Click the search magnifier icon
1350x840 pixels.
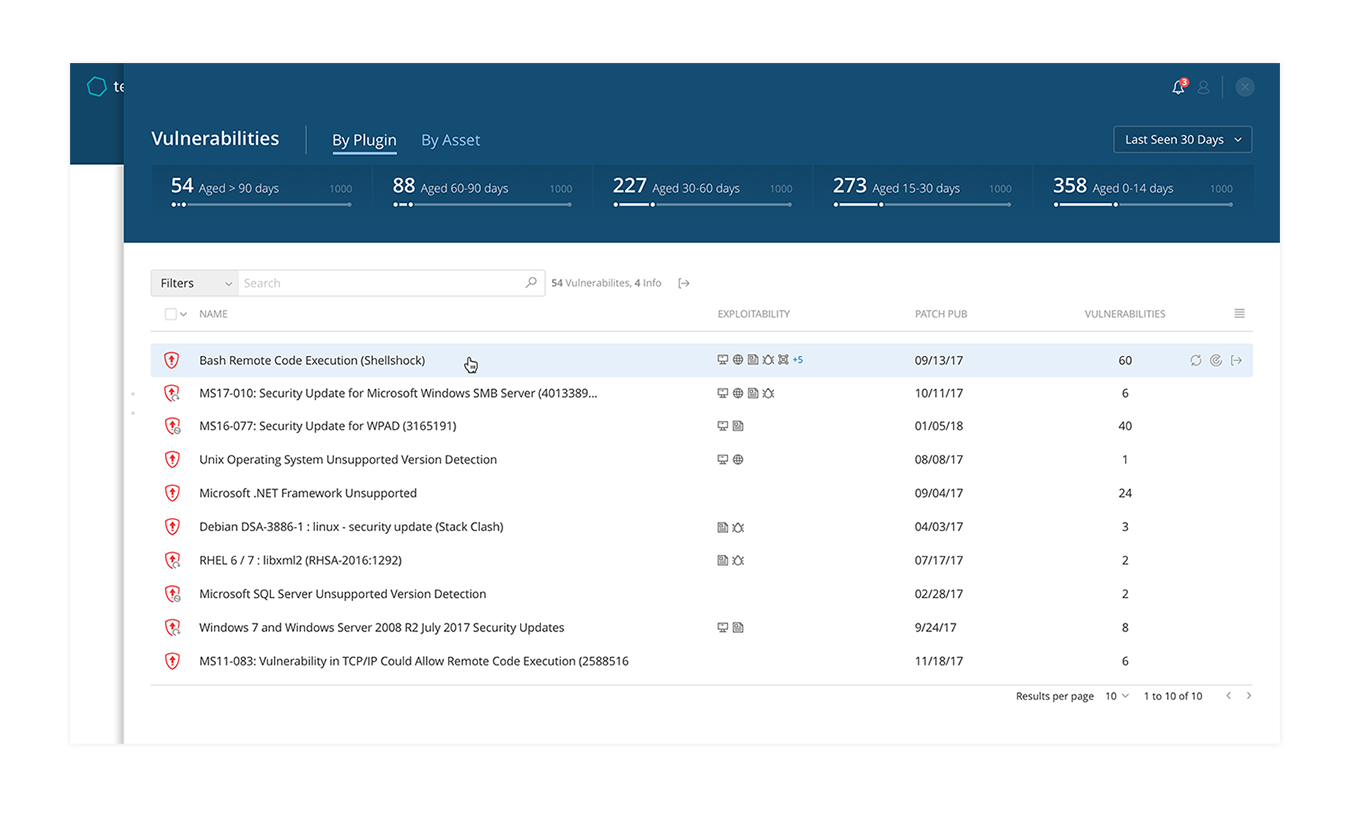pyautogui.click(x=531, y=283)
